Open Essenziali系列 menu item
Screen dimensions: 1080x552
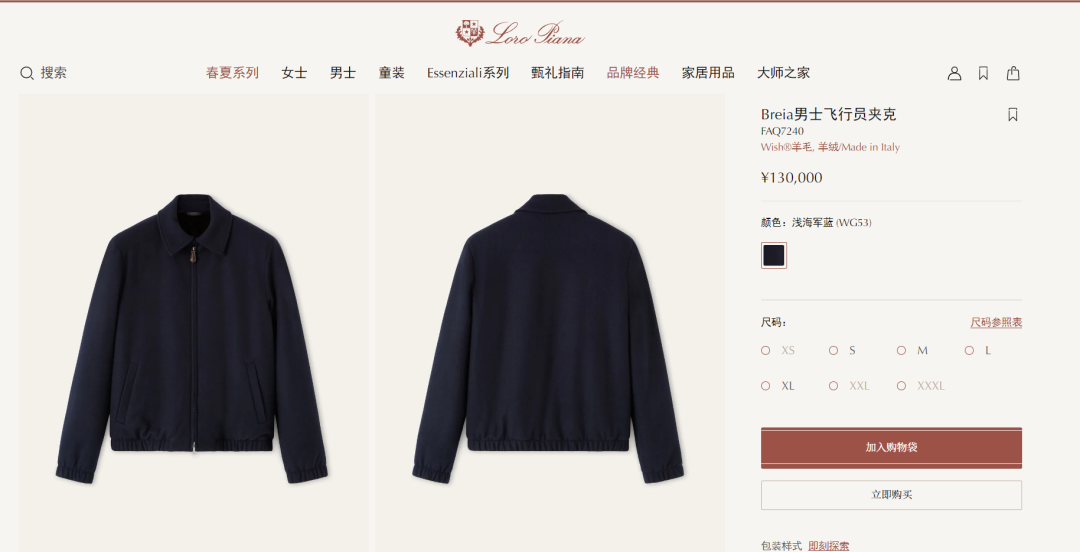click(x=468, y=73)
